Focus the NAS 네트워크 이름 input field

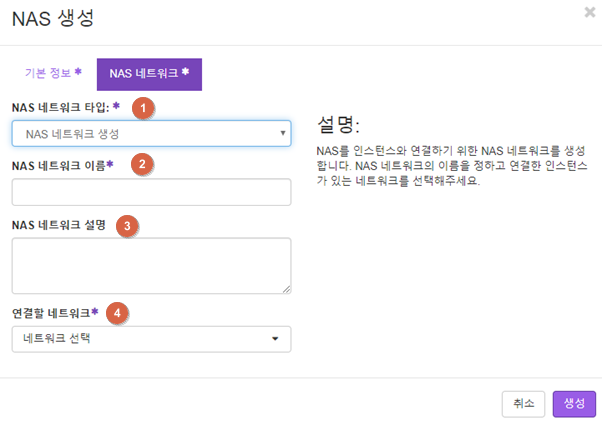point(152,192)
